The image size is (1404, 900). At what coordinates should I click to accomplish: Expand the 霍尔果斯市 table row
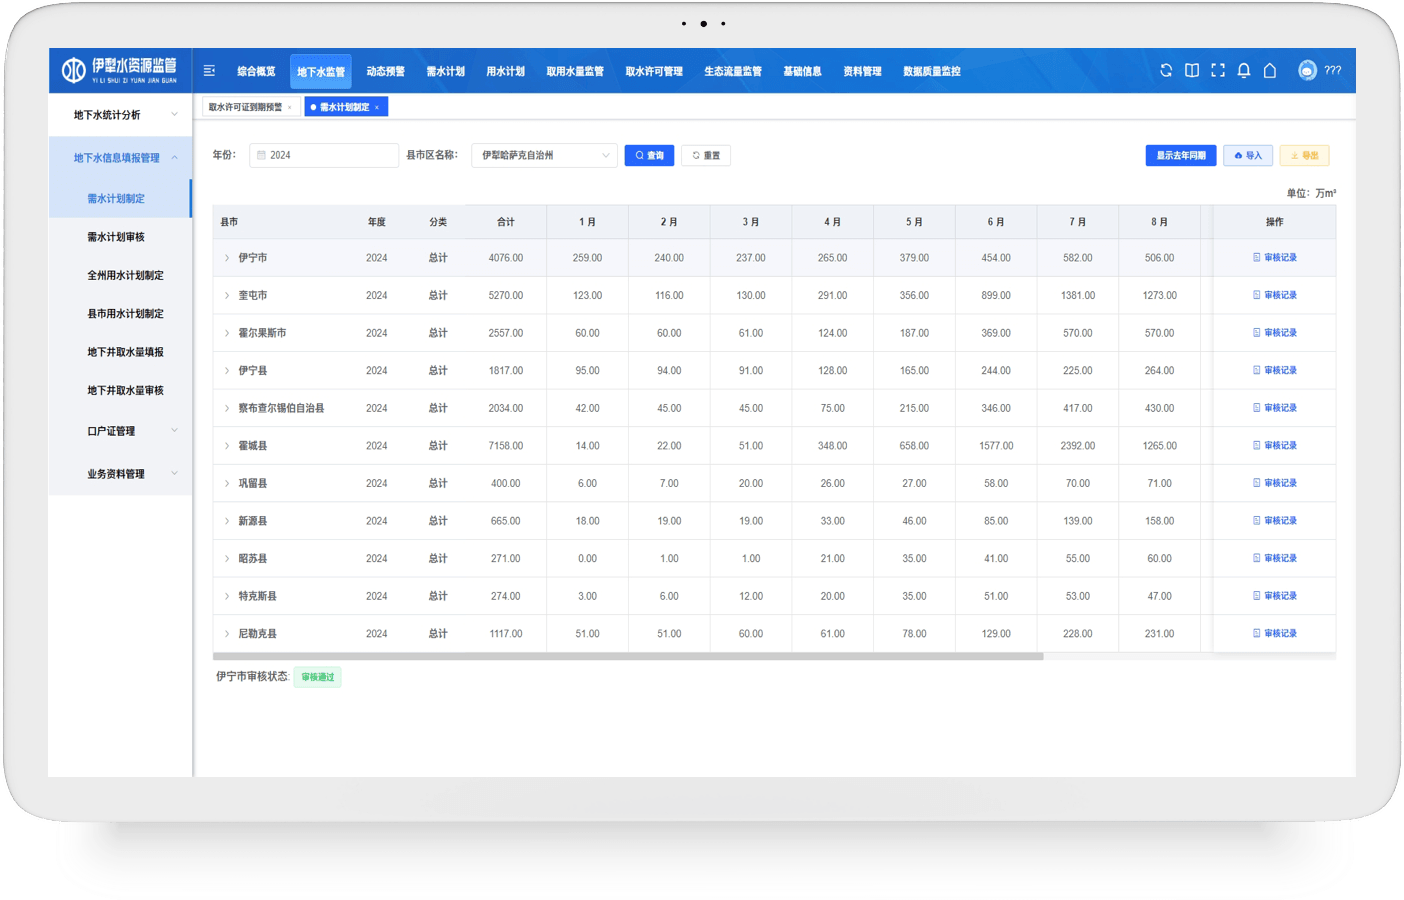(227, 333)
